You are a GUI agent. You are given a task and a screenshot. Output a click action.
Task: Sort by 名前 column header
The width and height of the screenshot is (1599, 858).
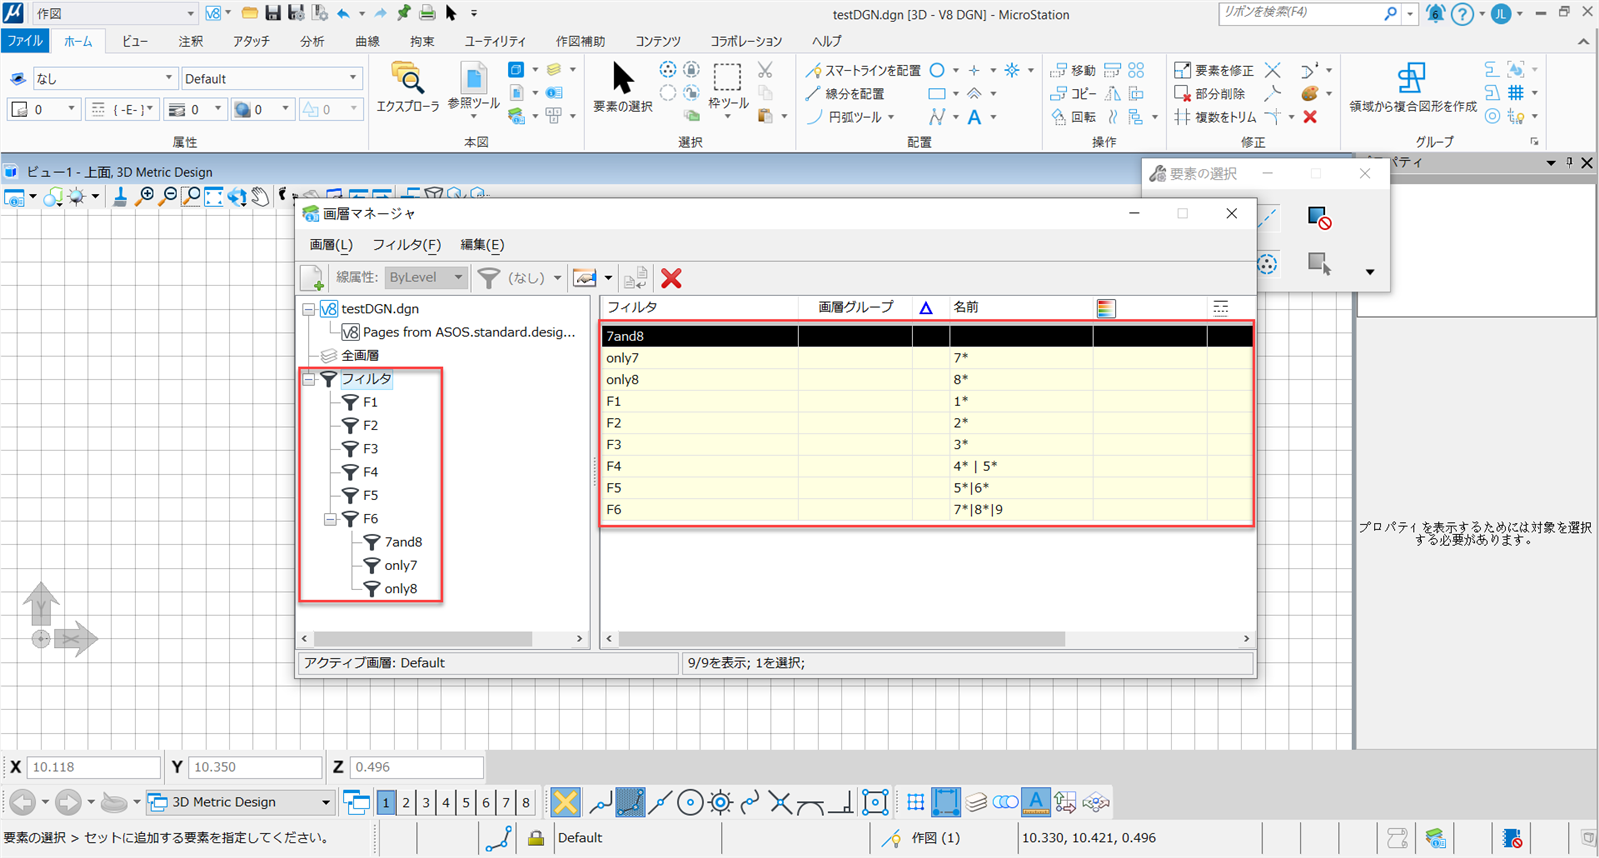click(1020, 308)
